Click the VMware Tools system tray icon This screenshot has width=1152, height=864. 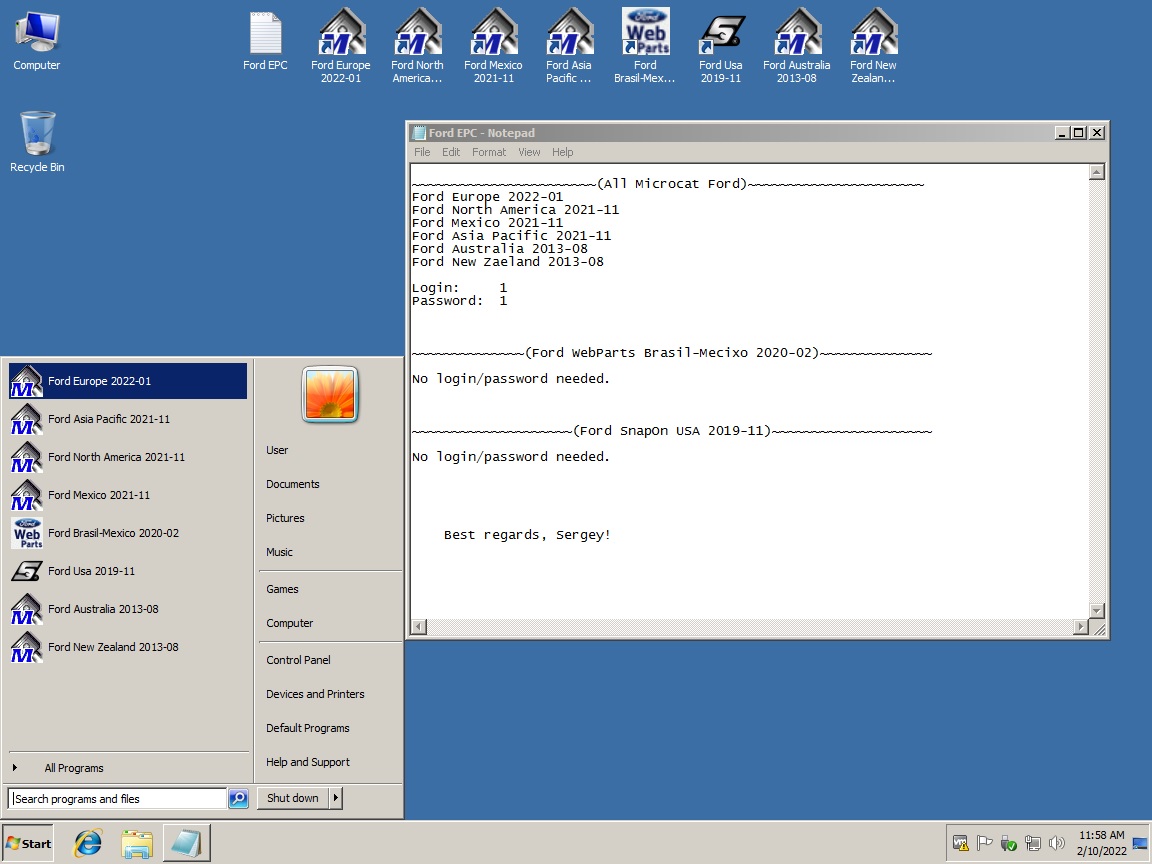961,843
